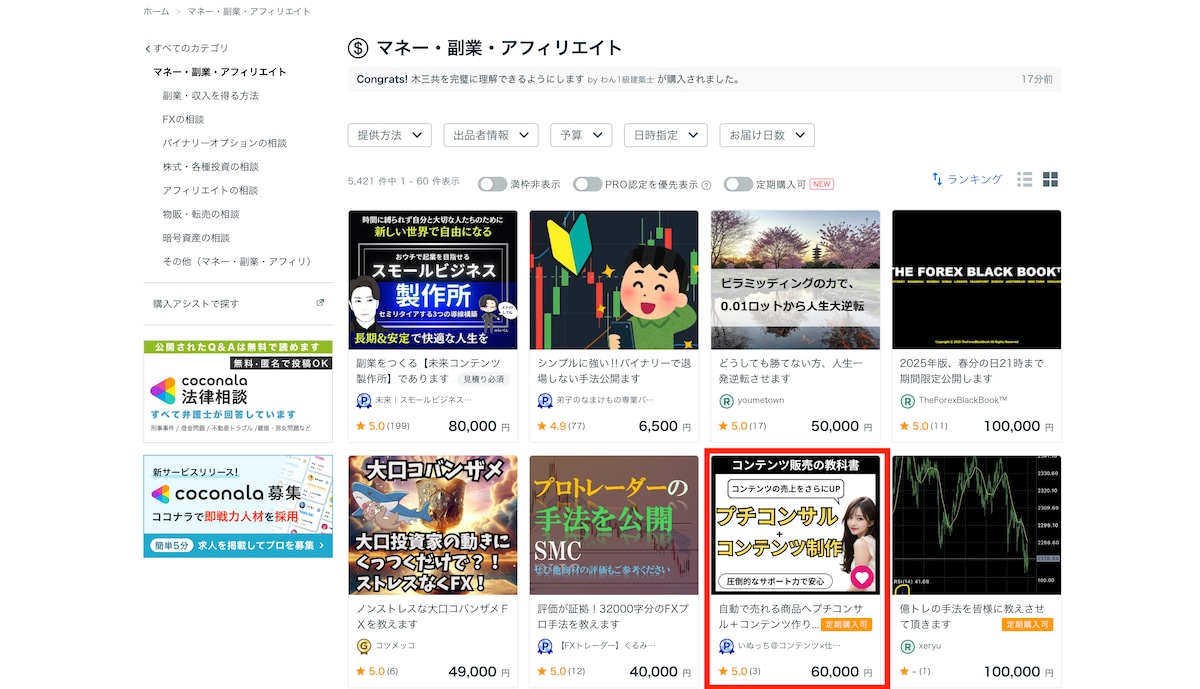Open プロトレーダーの手法を公開 thumbnail
The image size is (1200, 689).
pyautogui.click(x=614, y=525)
